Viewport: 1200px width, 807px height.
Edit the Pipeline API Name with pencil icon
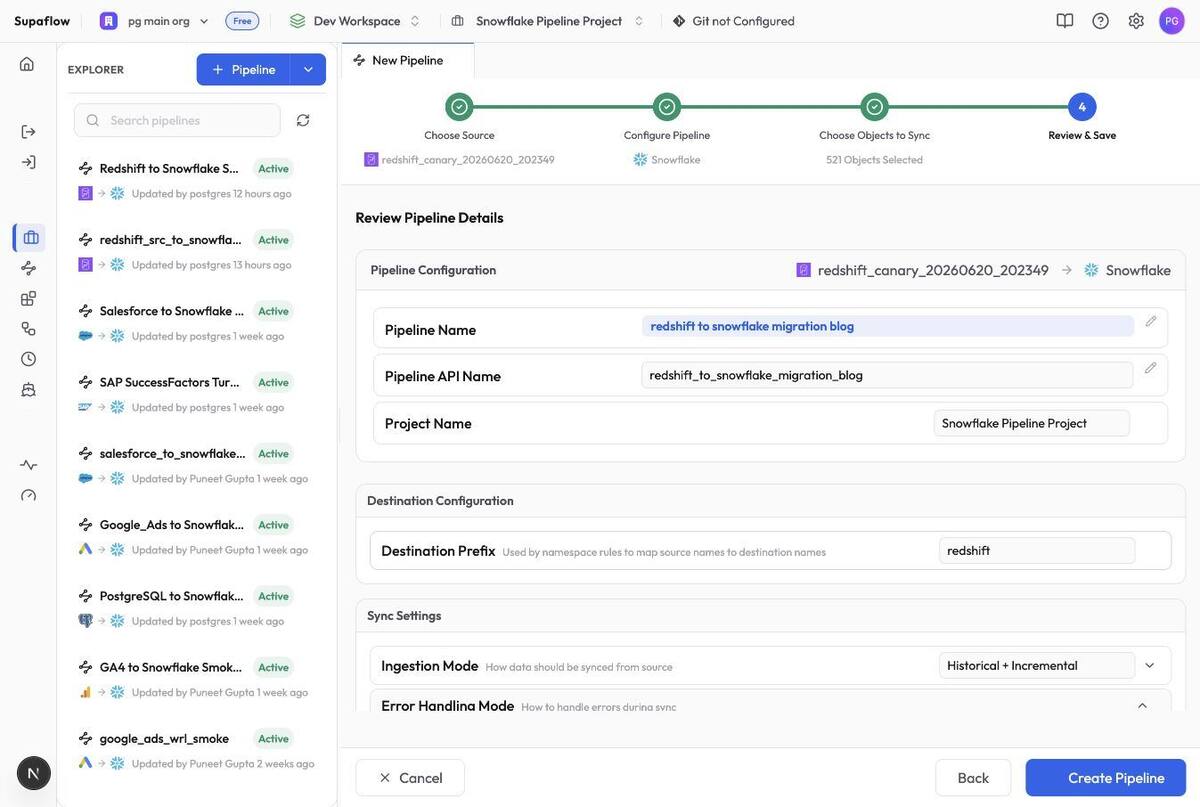click(x=1151, y=368)
